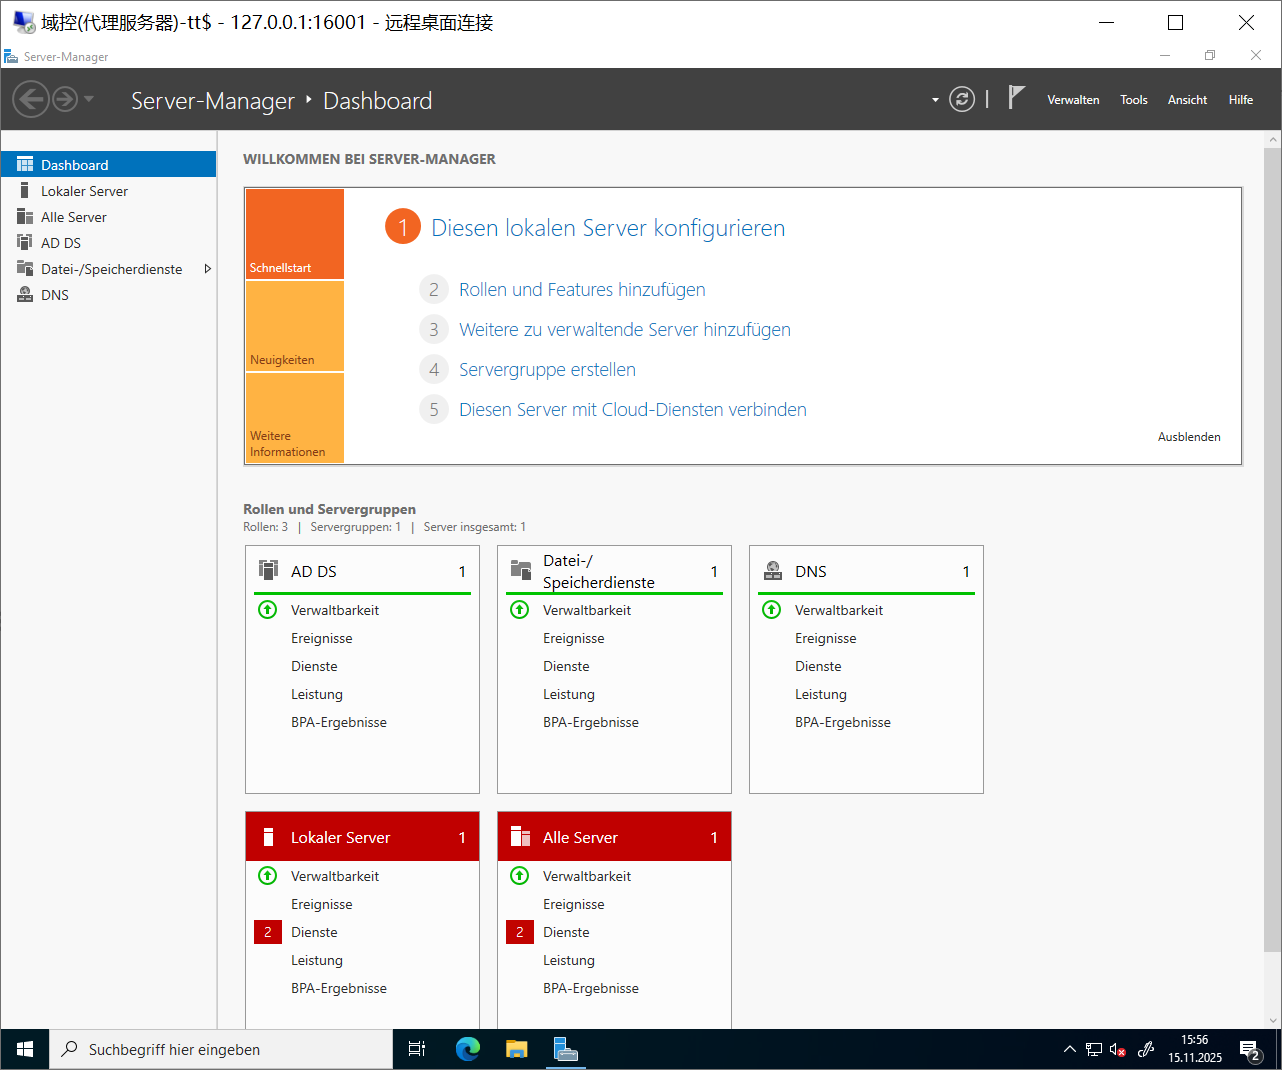Open the Hilfe menu
The image size is (1282, 1070).
tap(1241, 100)
